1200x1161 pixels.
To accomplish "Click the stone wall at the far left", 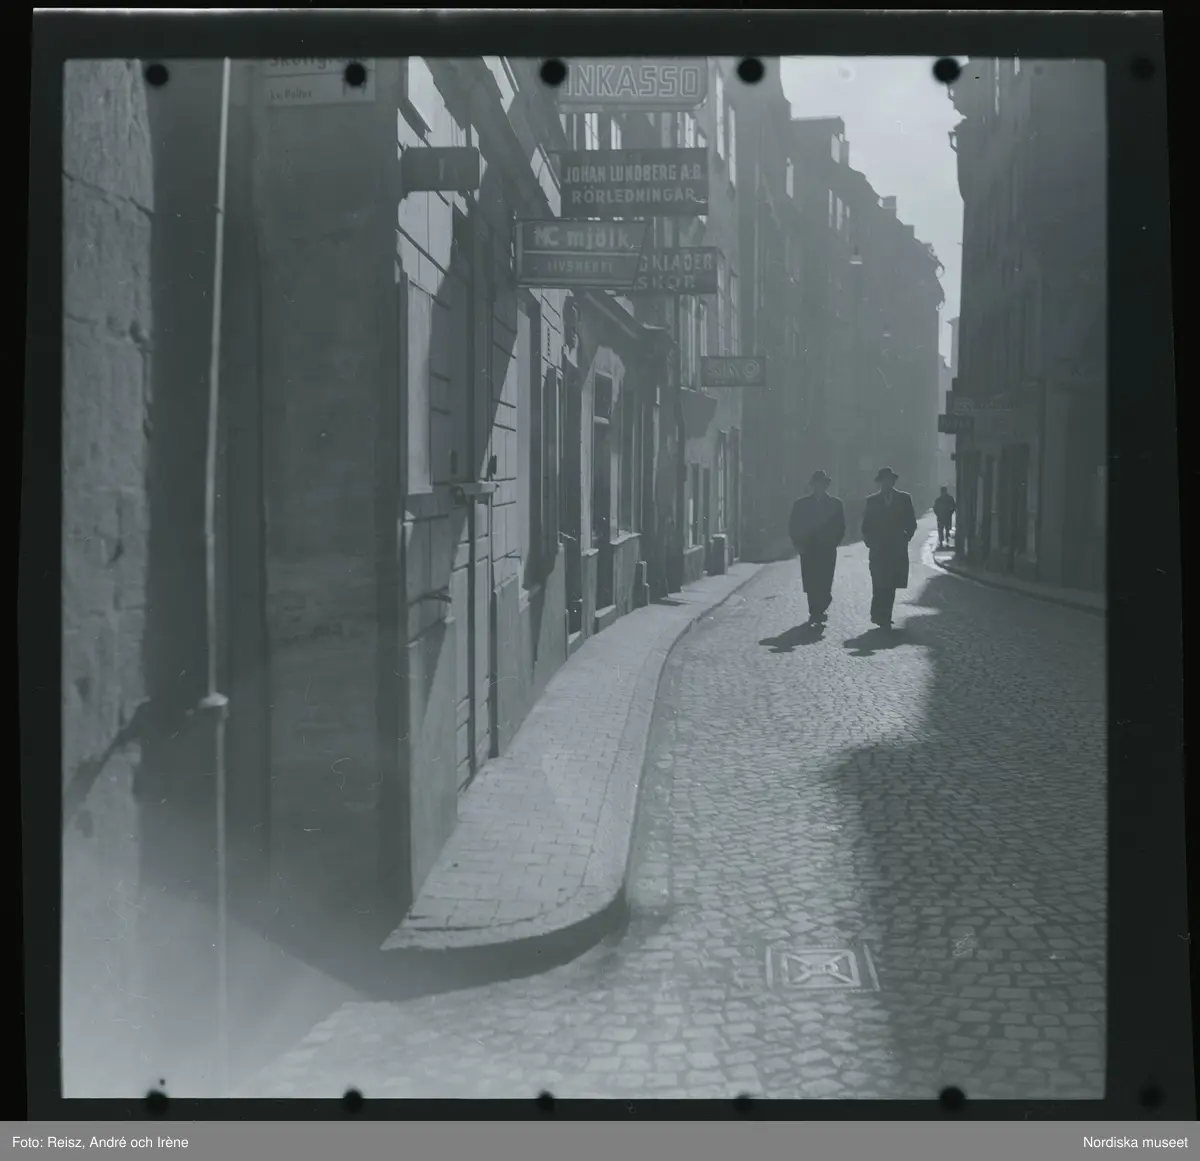I will (105, 400).
